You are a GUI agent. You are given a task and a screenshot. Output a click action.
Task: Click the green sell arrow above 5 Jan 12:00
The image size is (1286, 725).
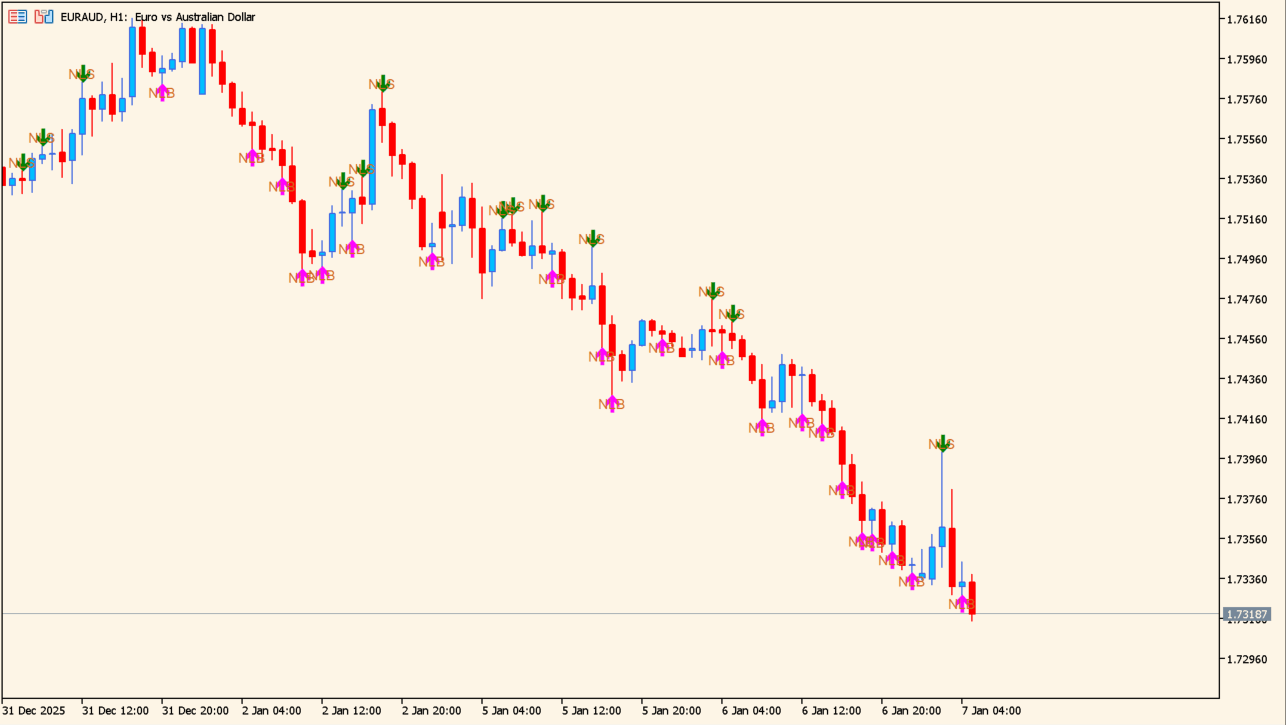click(x=592, y=239)
